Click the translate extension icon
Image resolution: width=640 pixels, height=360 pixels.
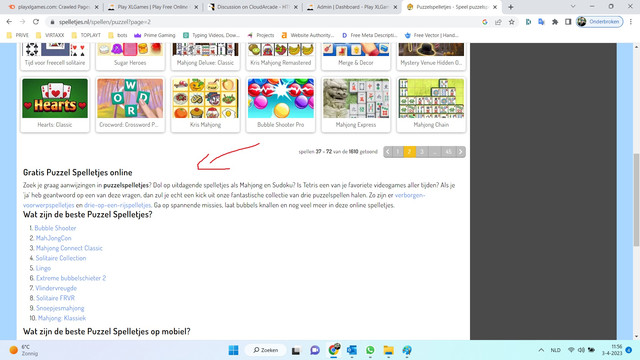[x=541, y=22]
